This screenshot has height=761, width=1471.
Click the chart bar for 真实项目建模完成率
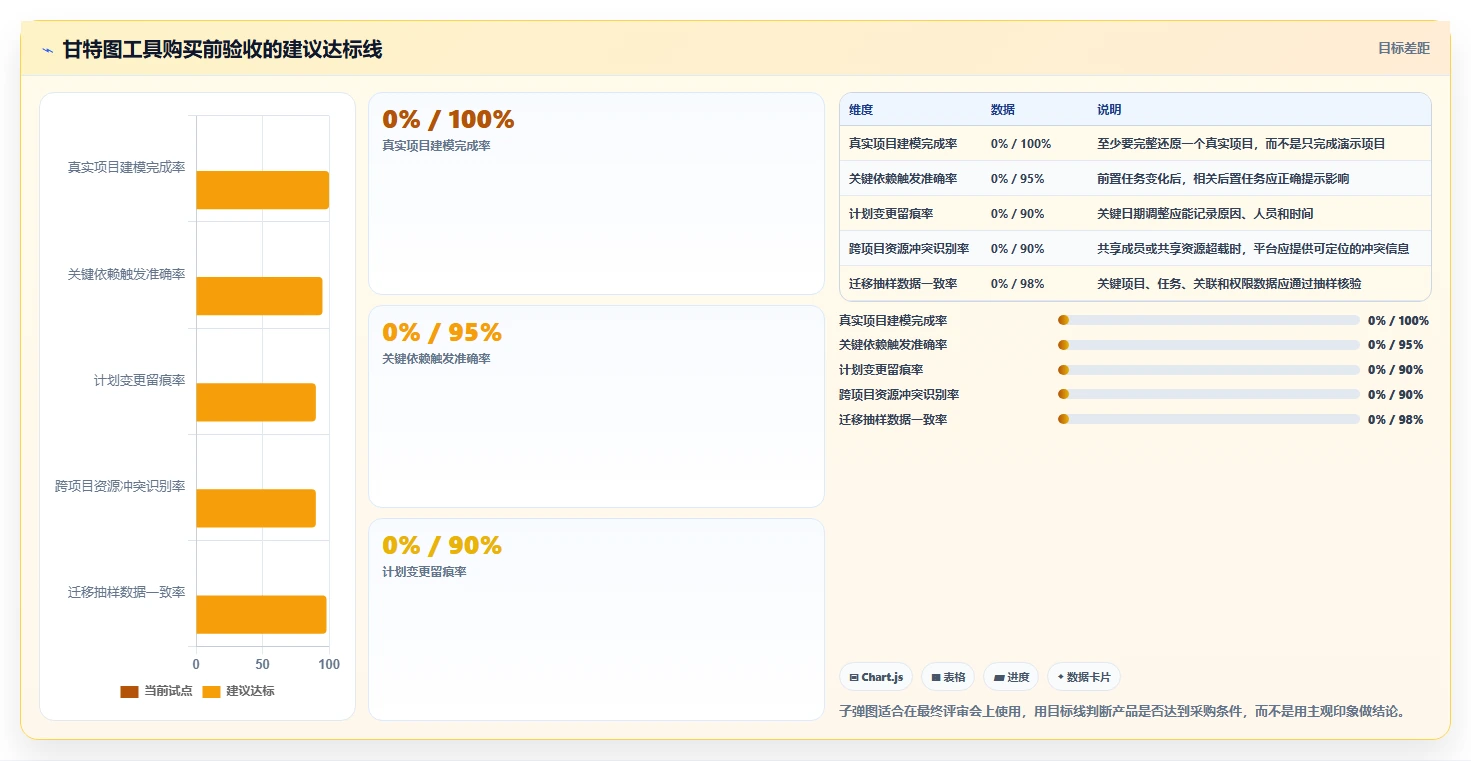pyautogui.click(x=262, y=190)
